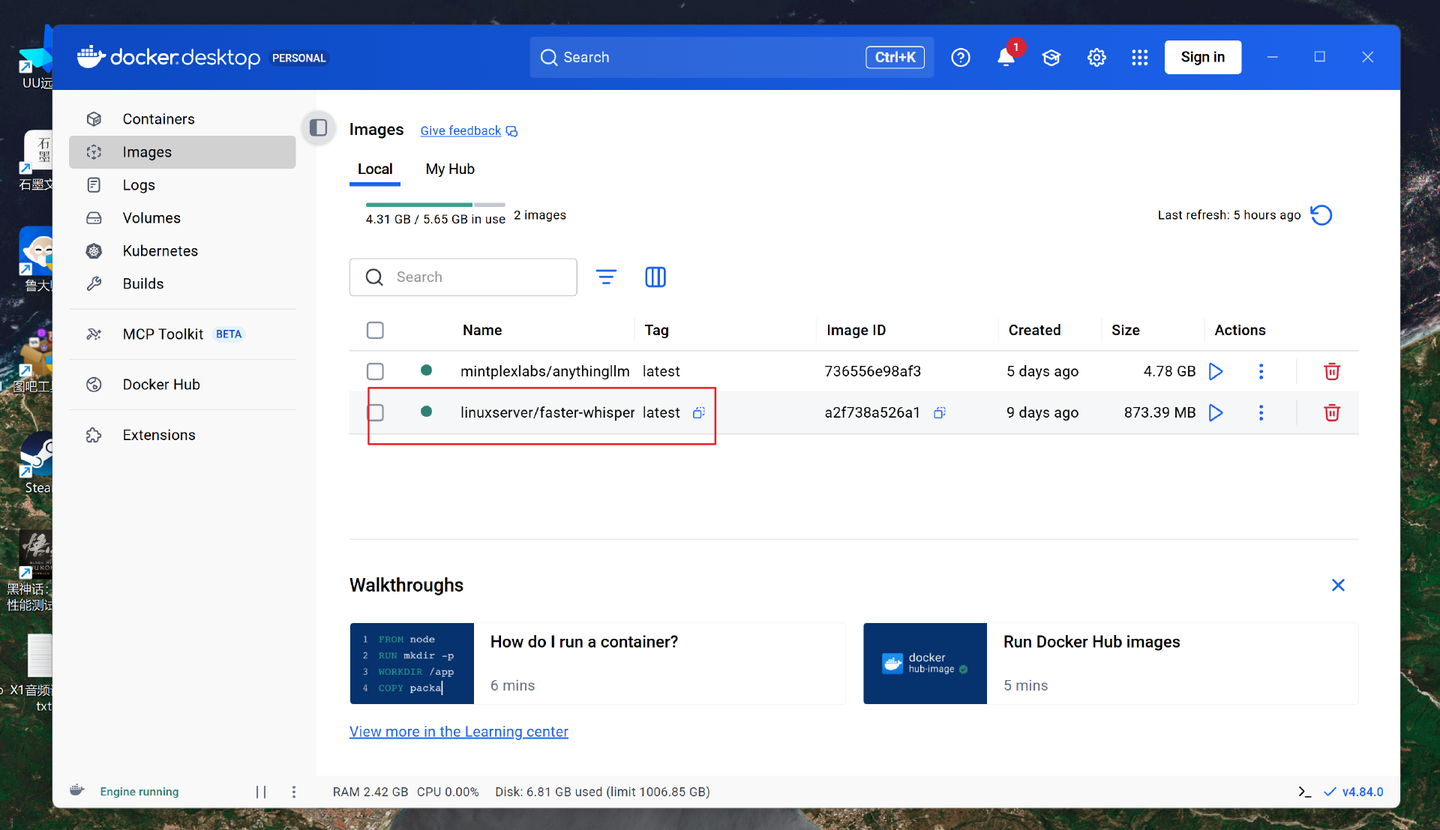The image size is (1440, 830).
Task: Open the Containers section
Action: coord(182,119)
